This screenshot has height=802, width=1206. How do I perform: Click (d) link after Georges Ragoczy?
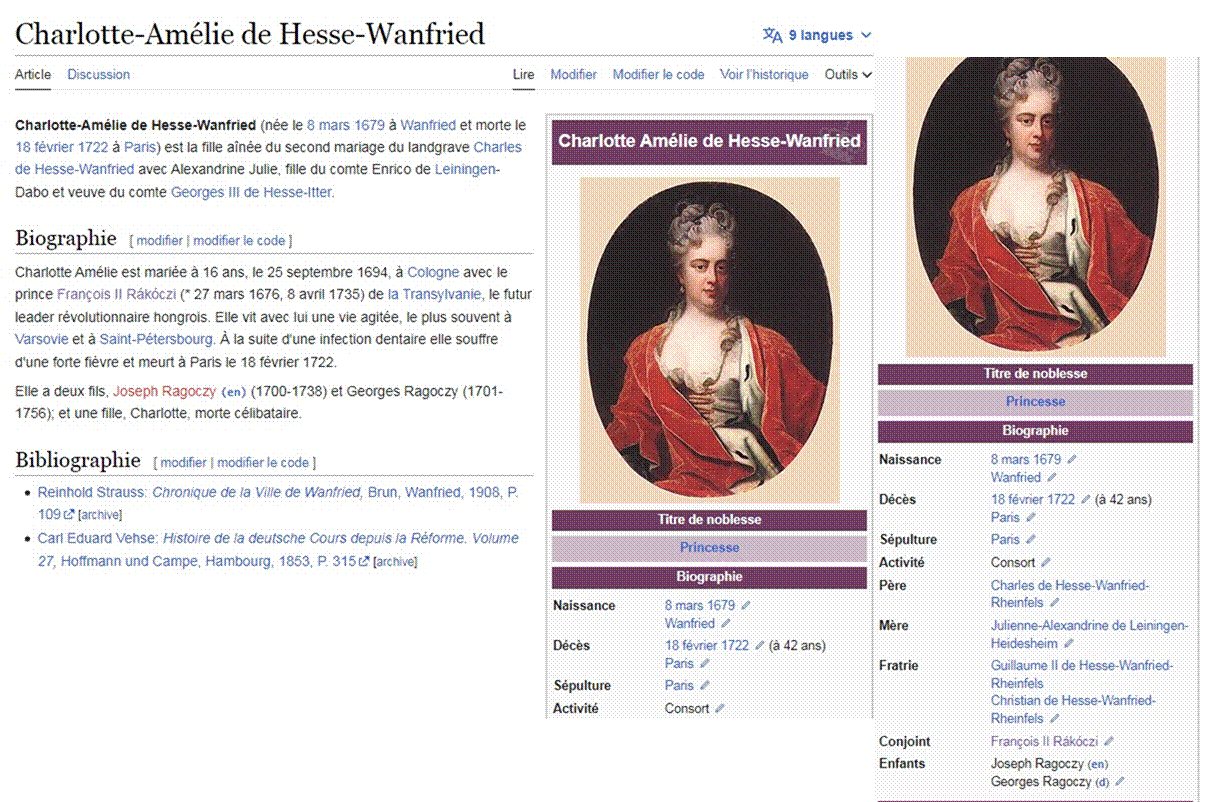1103,782
